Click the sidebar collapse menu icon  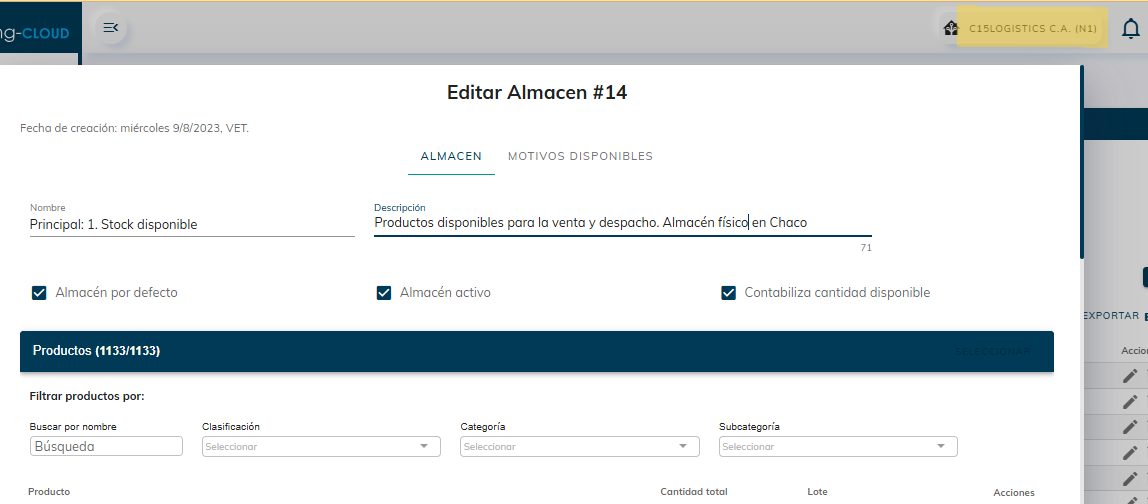[111, 28]
